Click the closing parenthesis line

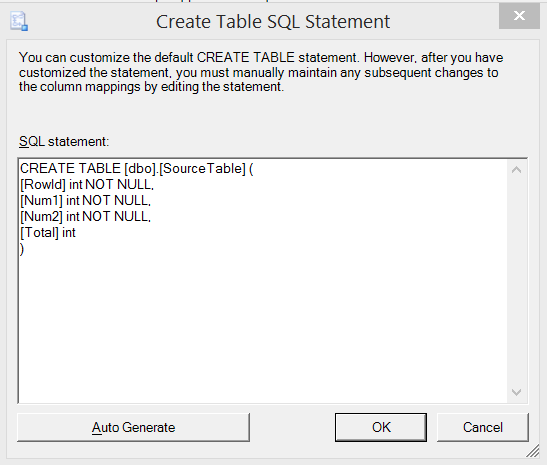[22, 249]
